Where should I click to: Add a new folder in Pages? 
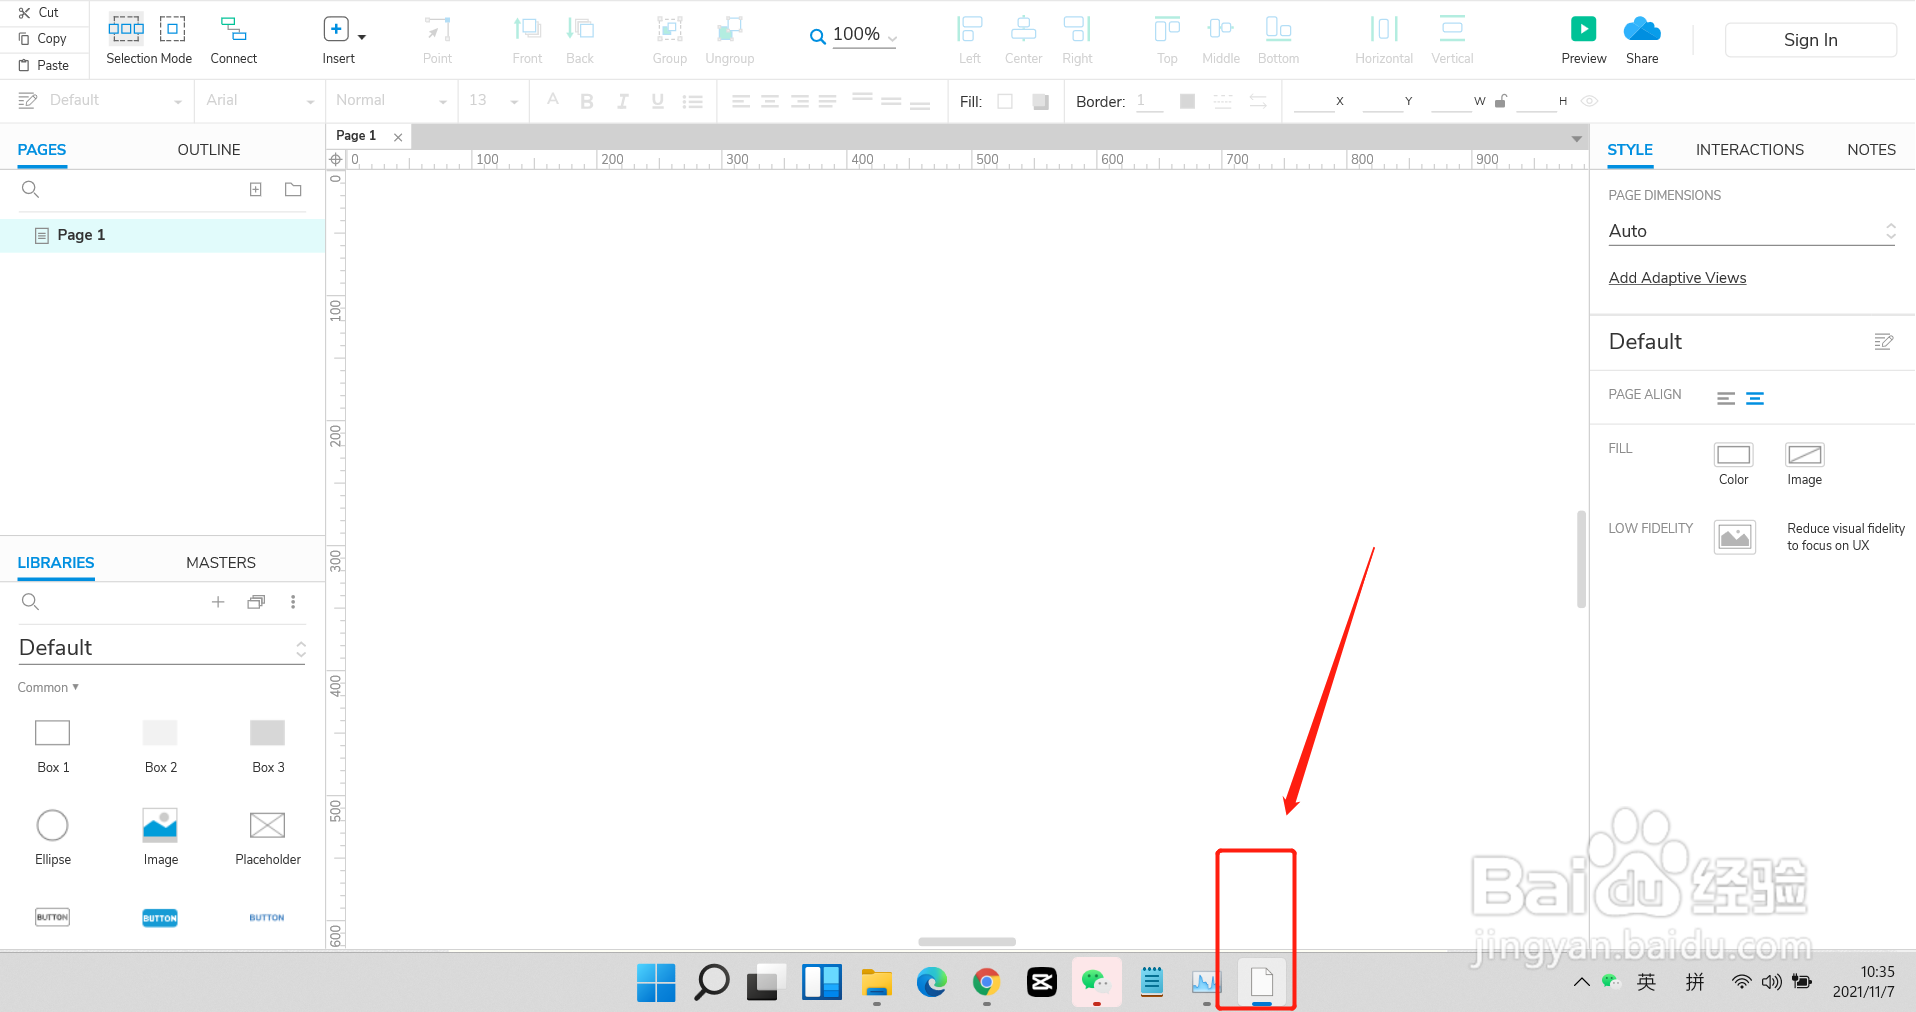293,189
